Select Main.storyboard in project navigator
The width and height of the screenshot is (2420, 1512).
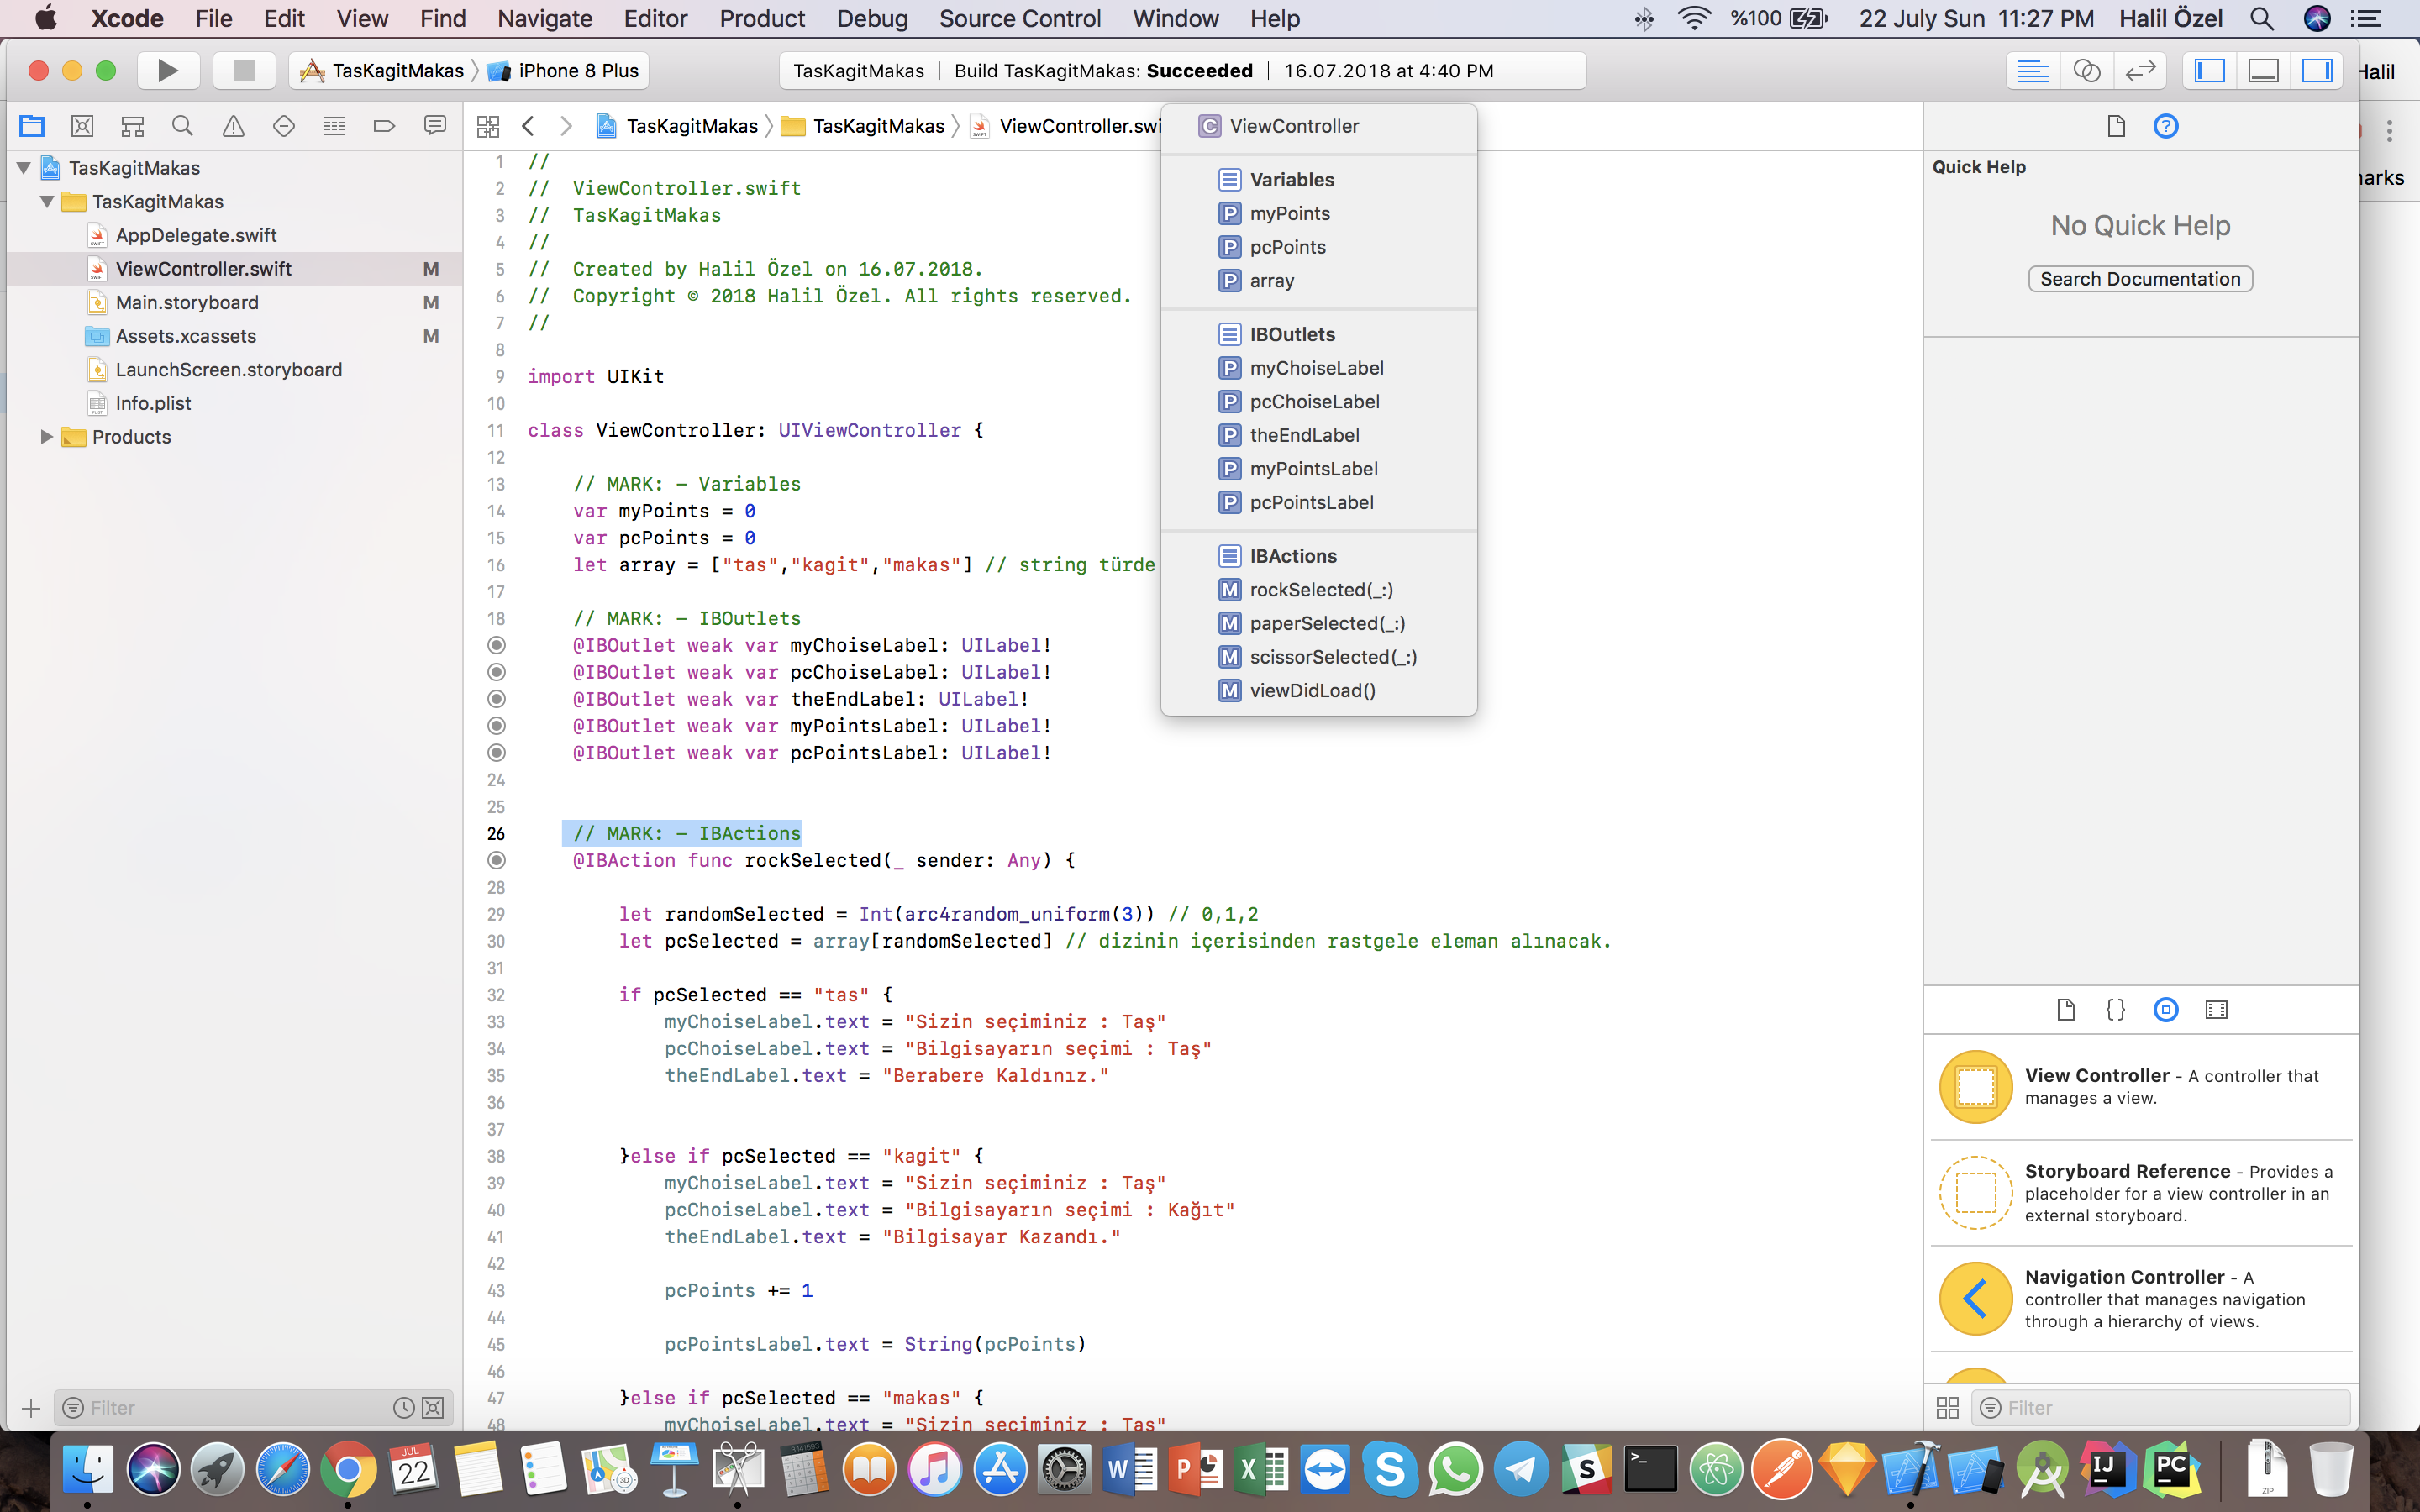coord(187,302)
